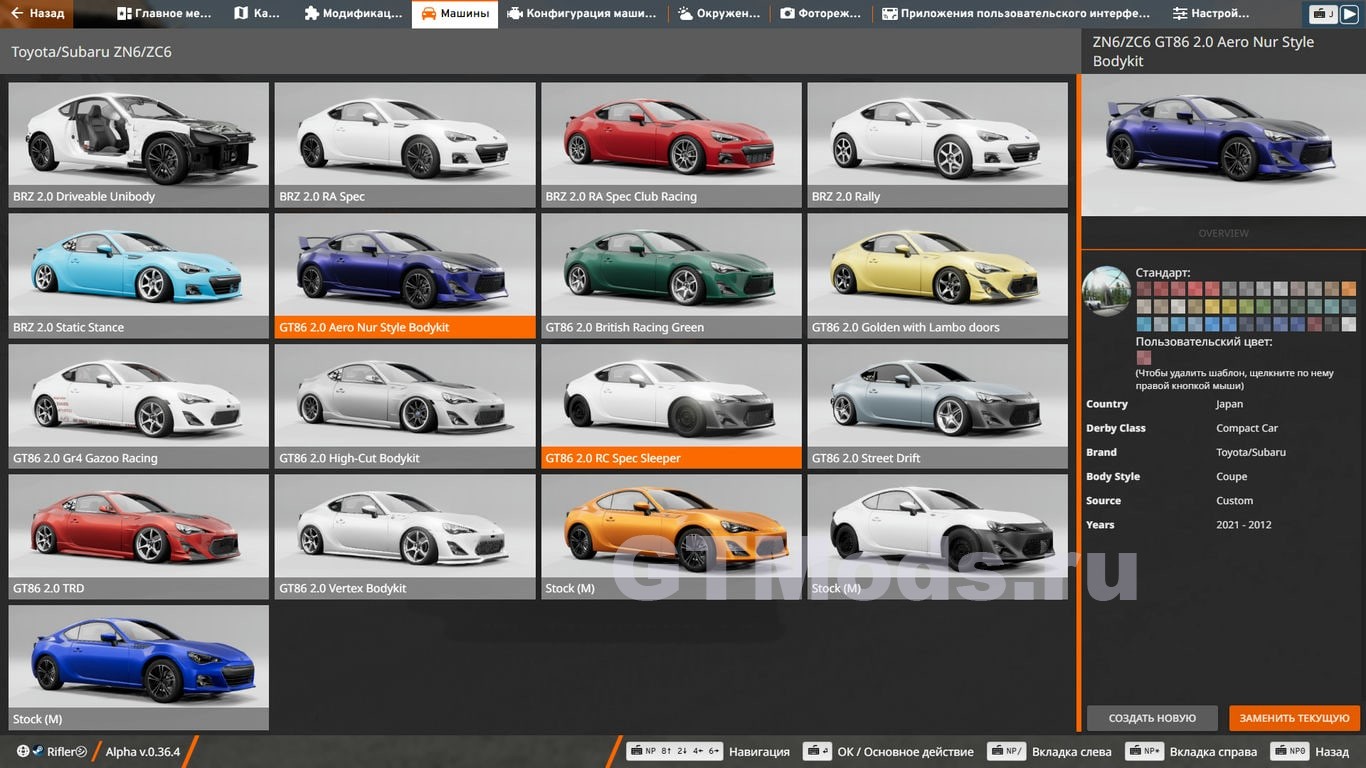Click the Country value Japan
Screen dimensions: 1366x768
pos(1230,404)
